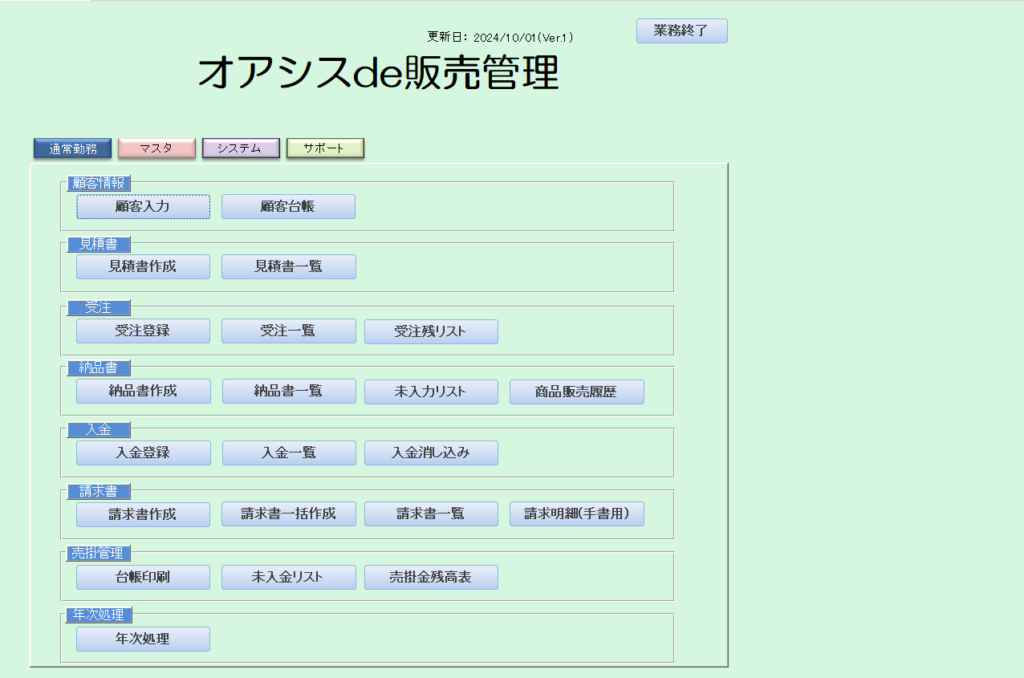The image size is (1024, 678).
Task: Click 納品書作成 button
Action: pos(143,391)
